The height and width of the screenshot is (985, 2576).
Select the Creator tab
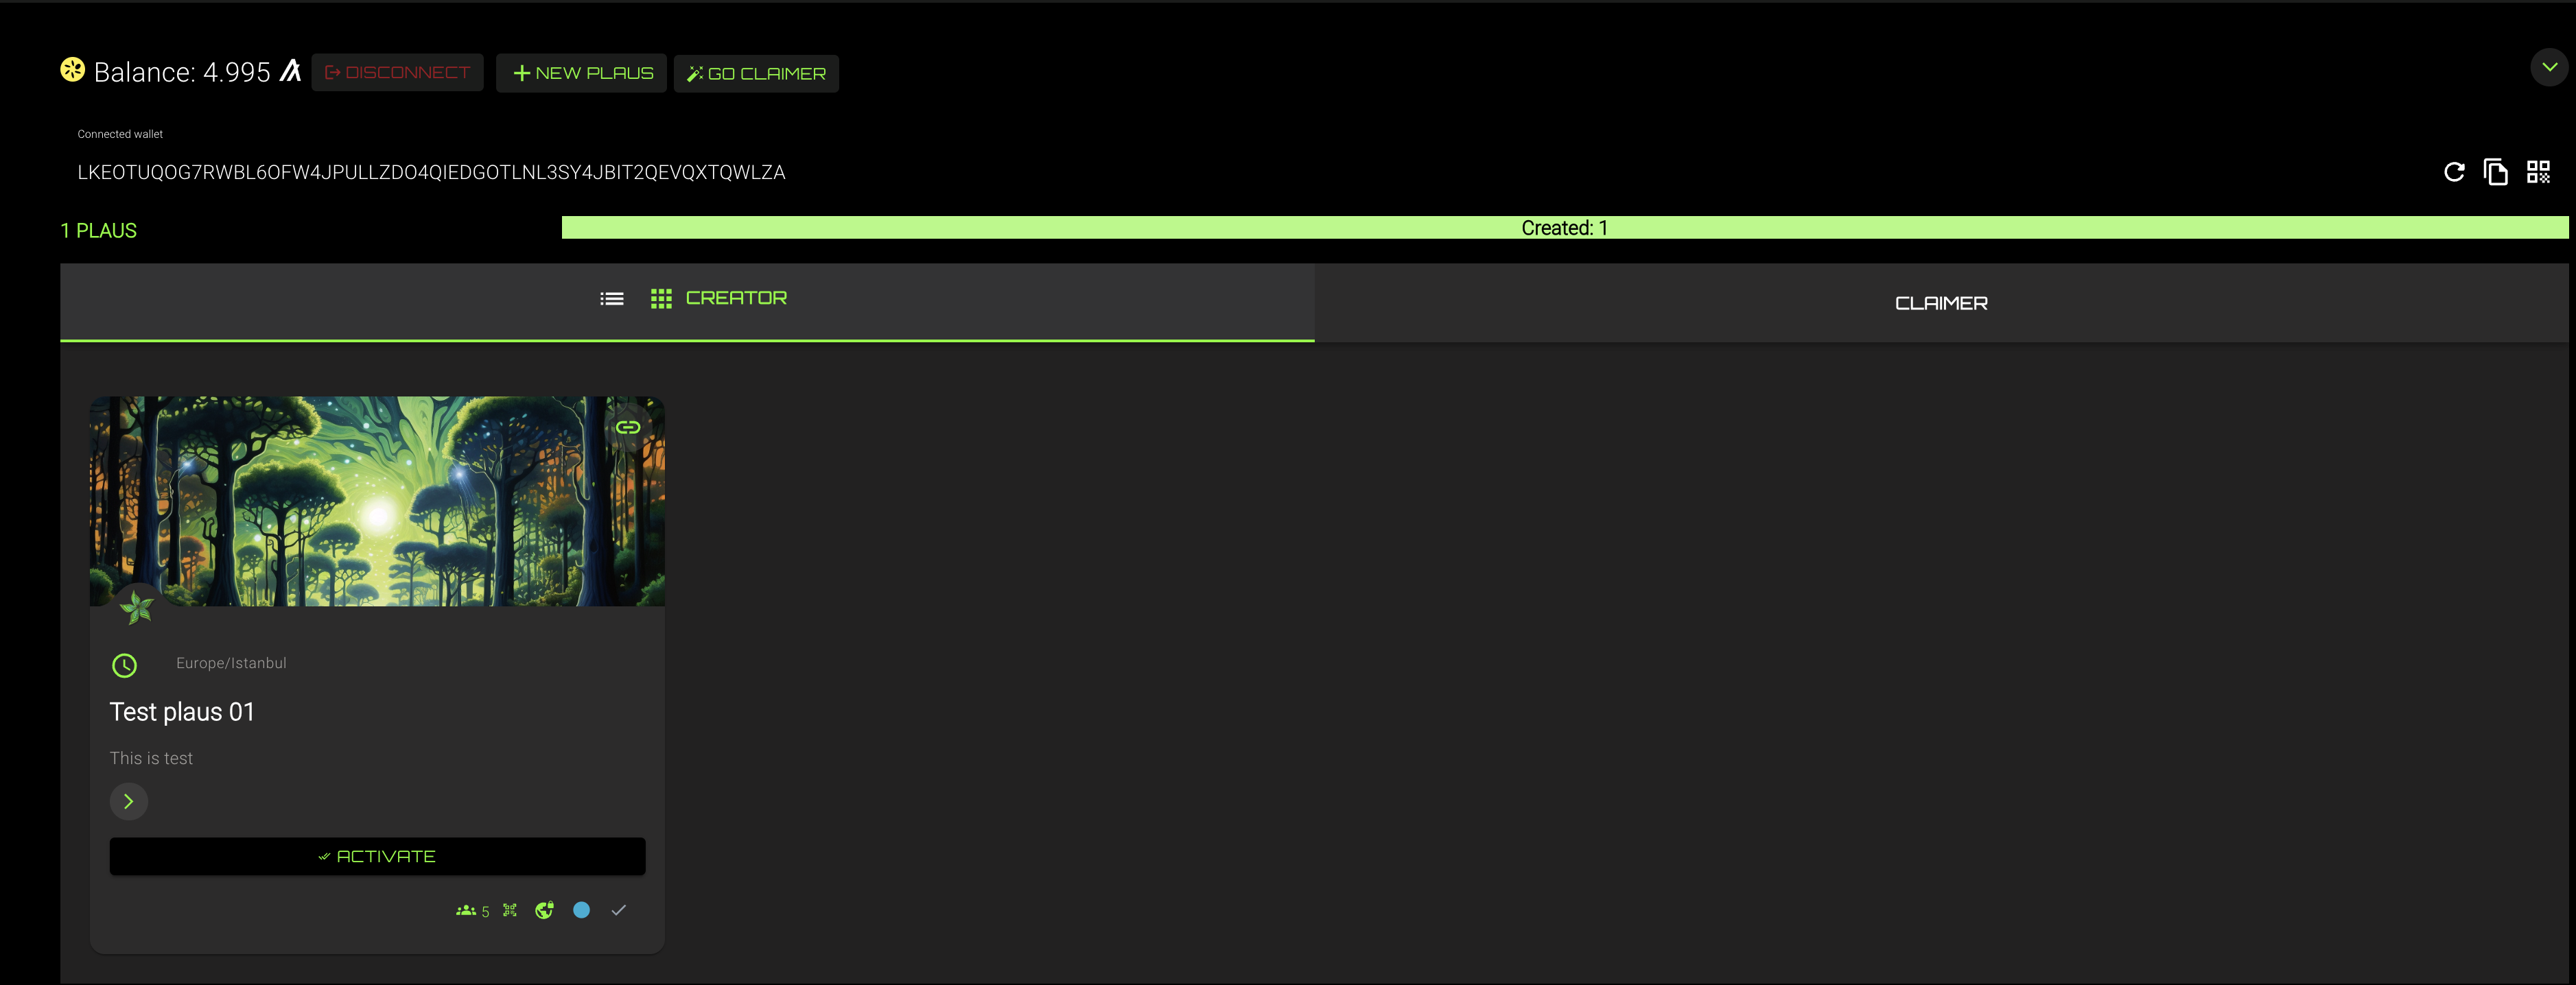pos(736,298)
